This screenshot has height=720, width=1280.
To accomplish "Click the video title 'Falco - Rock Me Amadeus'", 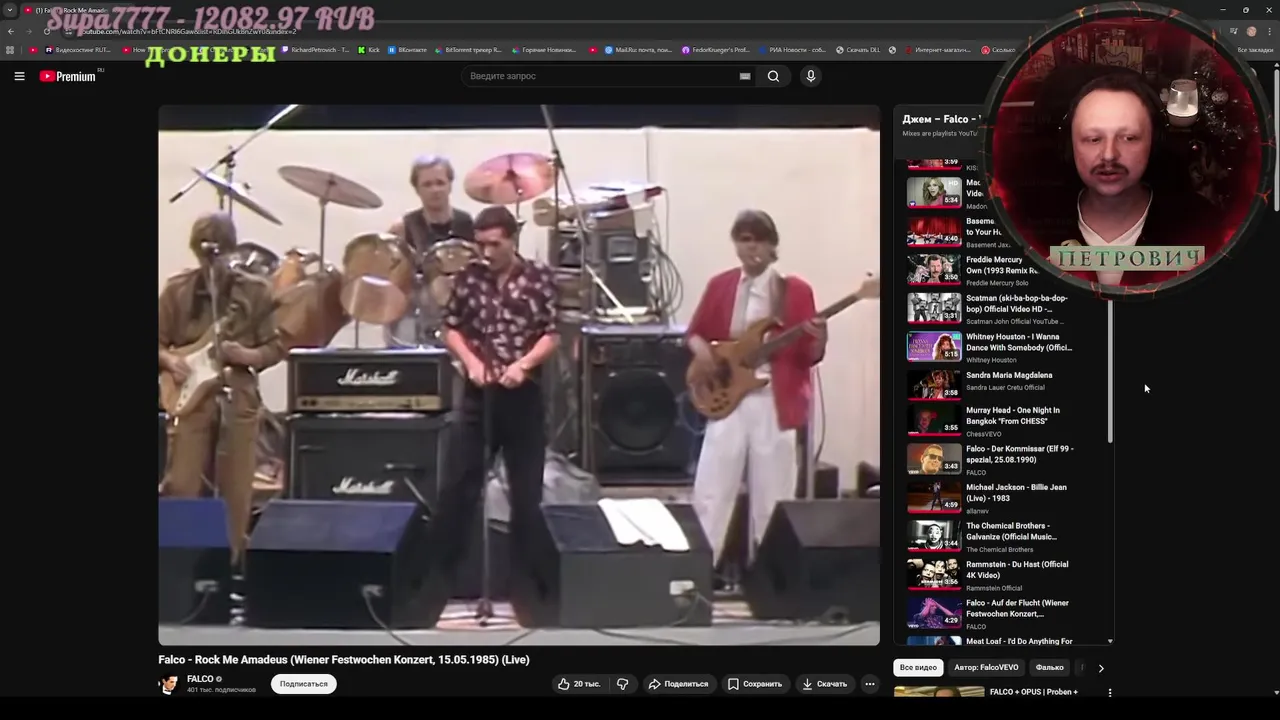I will (x=344, y=660).
